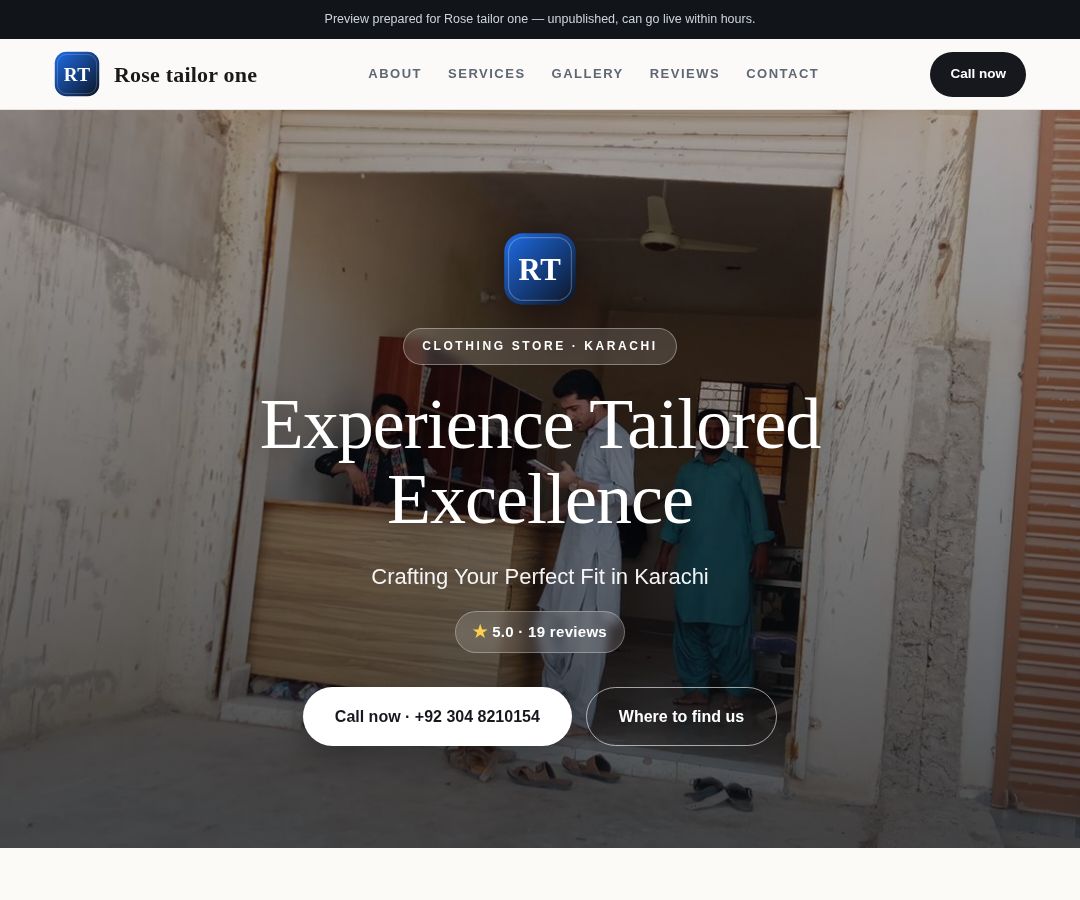Jump to Reviews from the nav bar
1080x900 pixels.
pyautogui.click(x=684, y=74)
